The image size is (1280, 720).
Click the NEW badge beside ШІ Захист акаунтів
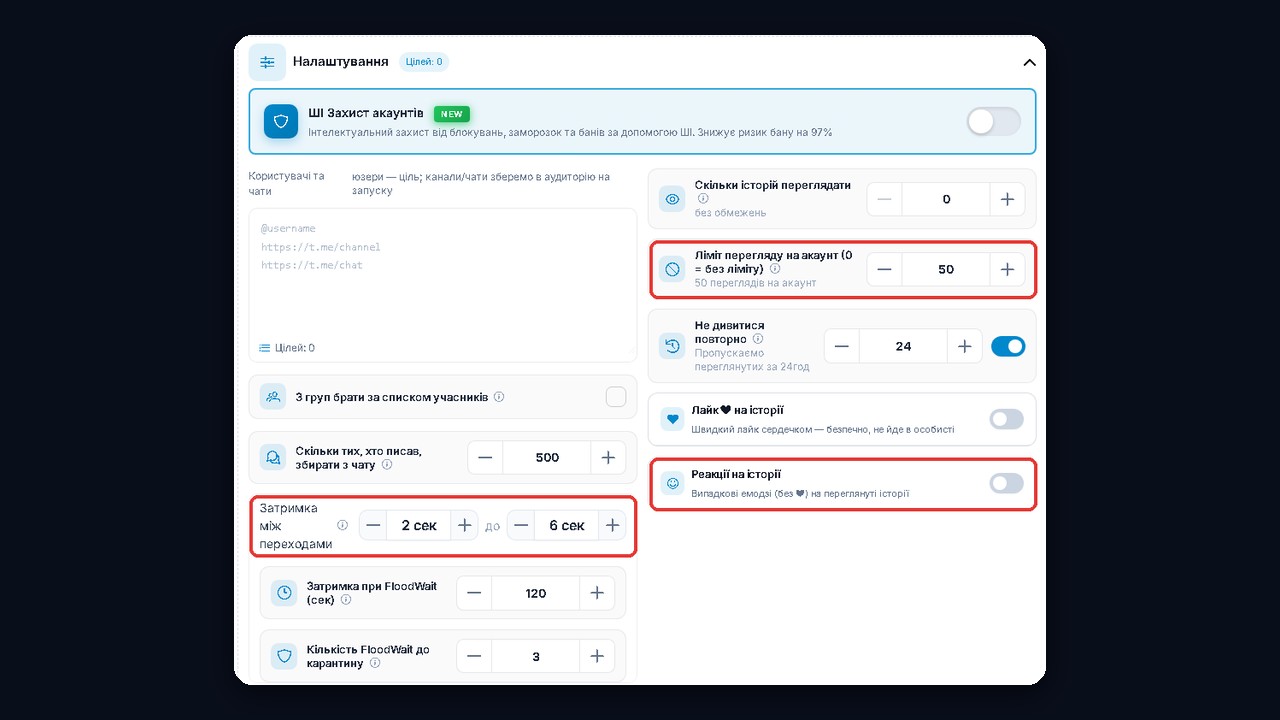[x=452, y=114]
